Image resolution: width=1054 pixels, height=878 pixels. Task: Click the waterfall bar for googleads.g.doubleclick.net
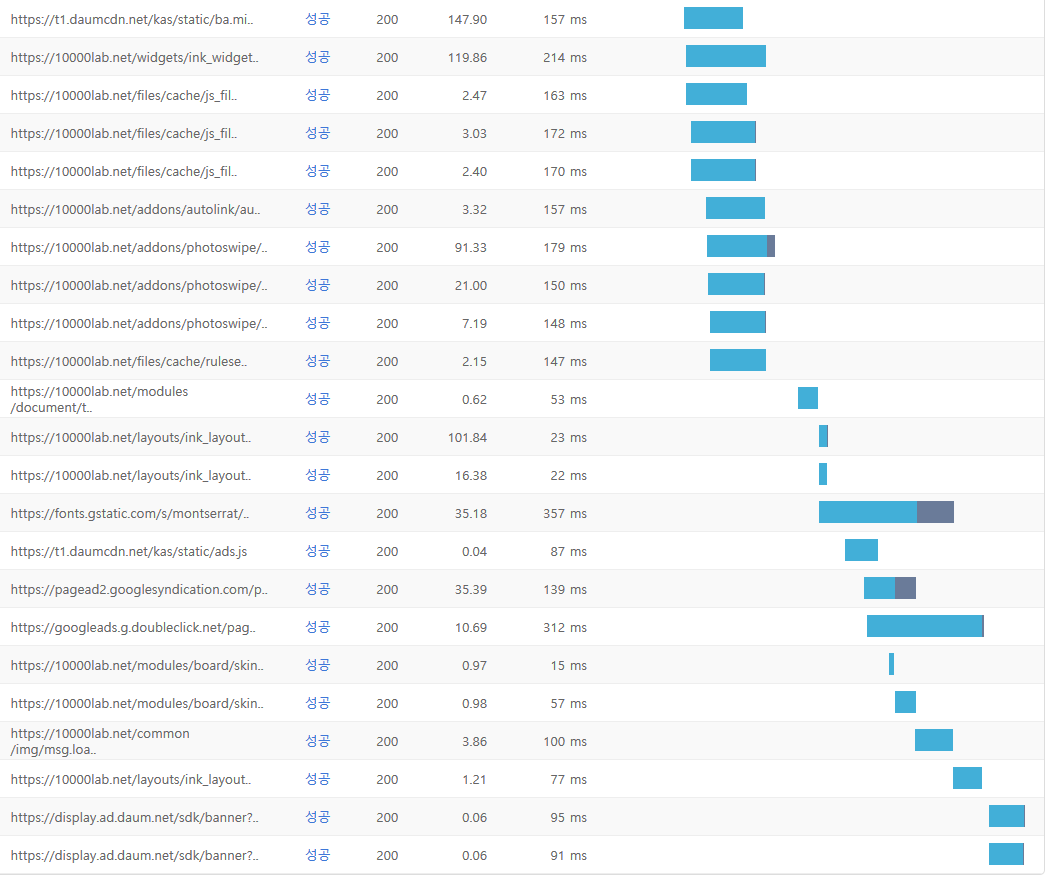(x=925, y=626)
